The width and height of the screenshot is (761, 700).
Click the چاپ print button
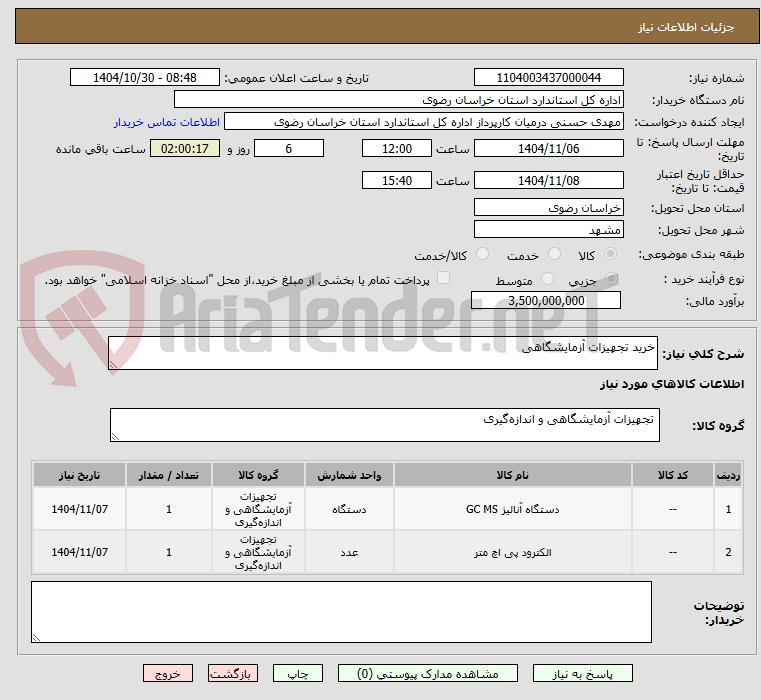[298, 673]
